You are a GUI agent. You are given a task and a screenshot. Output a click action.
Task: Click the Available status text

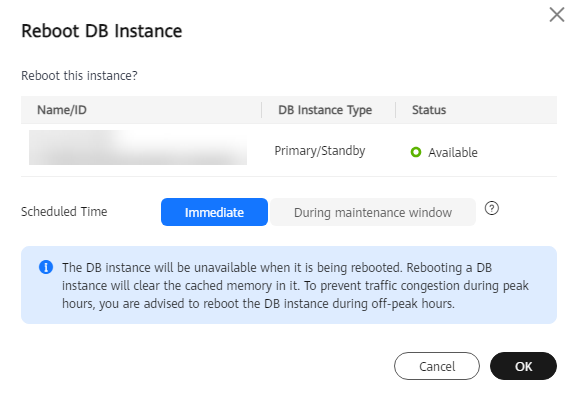[x=453, y=152]
